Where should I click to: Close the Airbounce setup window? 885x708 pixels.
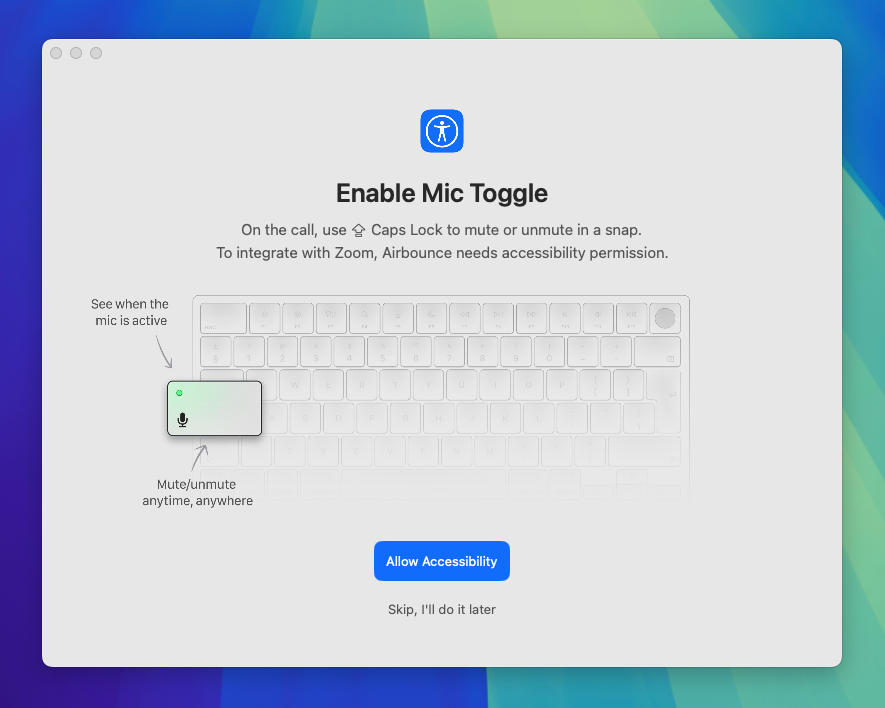click(x=56, y=53)
